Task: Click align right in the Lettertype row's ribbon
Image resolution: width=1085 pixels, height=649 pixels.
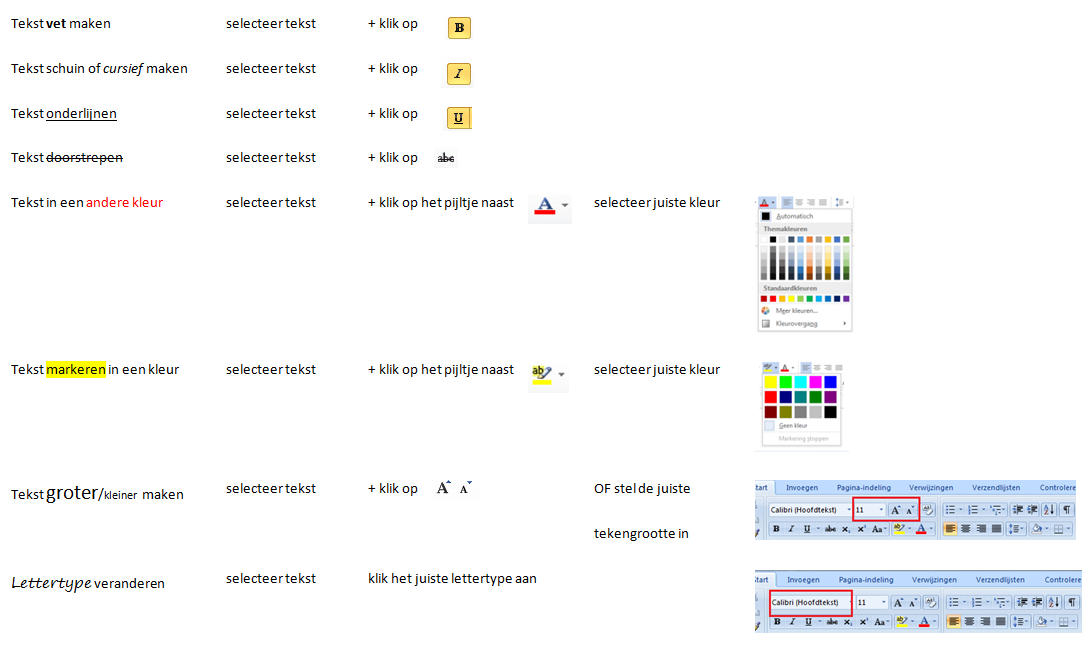Action: (x=985, y=622)
